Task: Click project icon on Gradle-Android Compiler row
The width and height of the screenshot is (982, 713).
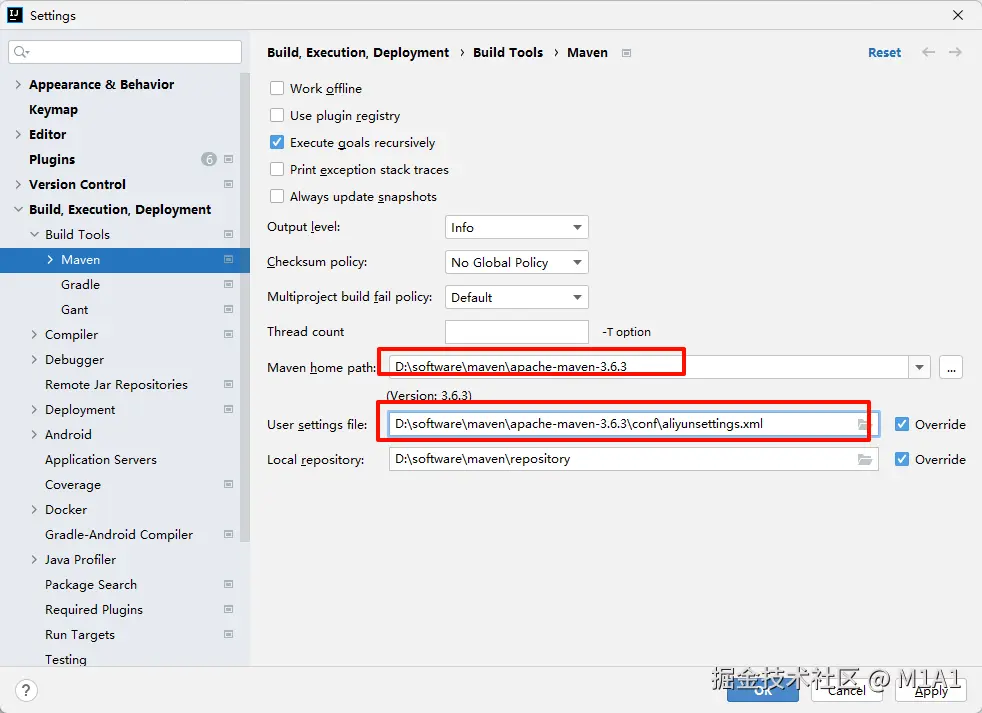Action: pyautogui.click(x=229, y=534)
